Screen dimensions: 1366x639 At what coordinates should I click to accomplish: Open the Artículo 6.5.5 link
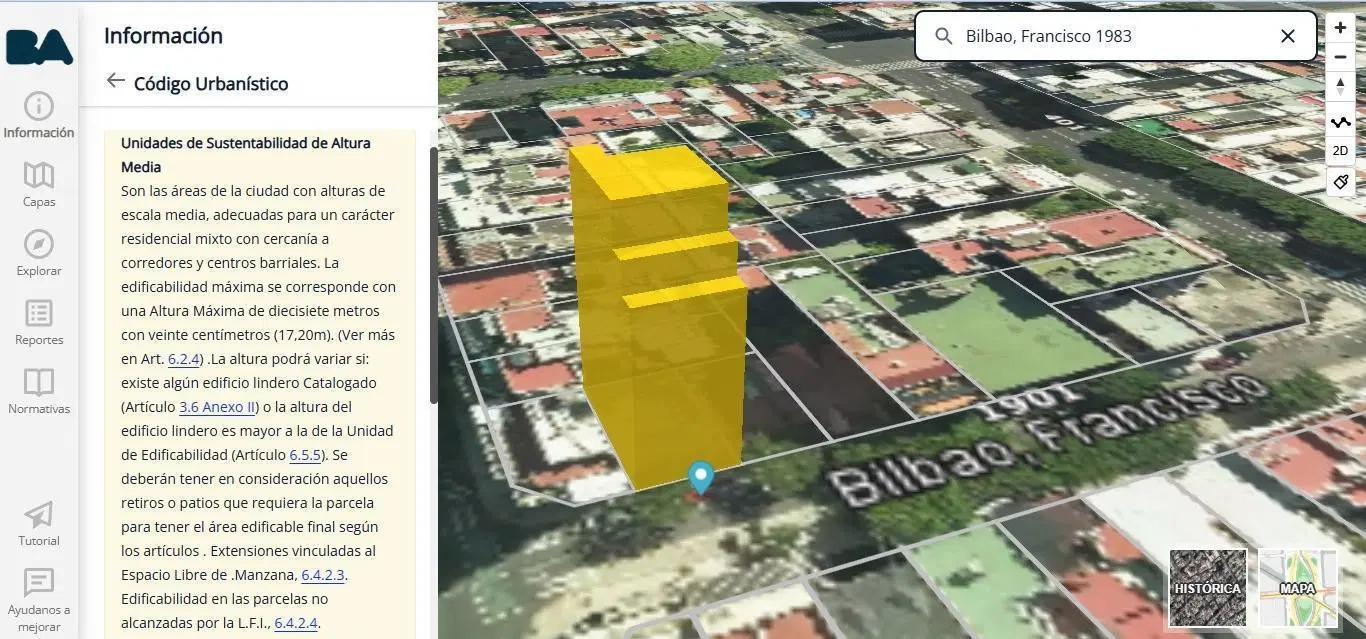305,455
